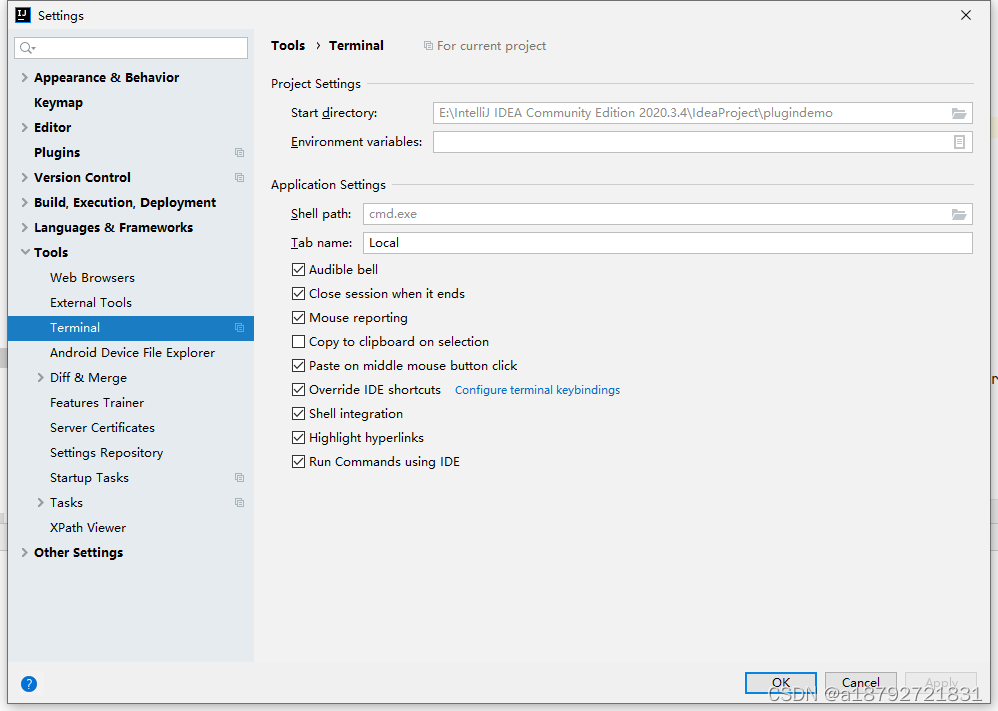Select External Tools in the settings tree
The width and height of the screenshot is (998, 711).
[91, 303]
